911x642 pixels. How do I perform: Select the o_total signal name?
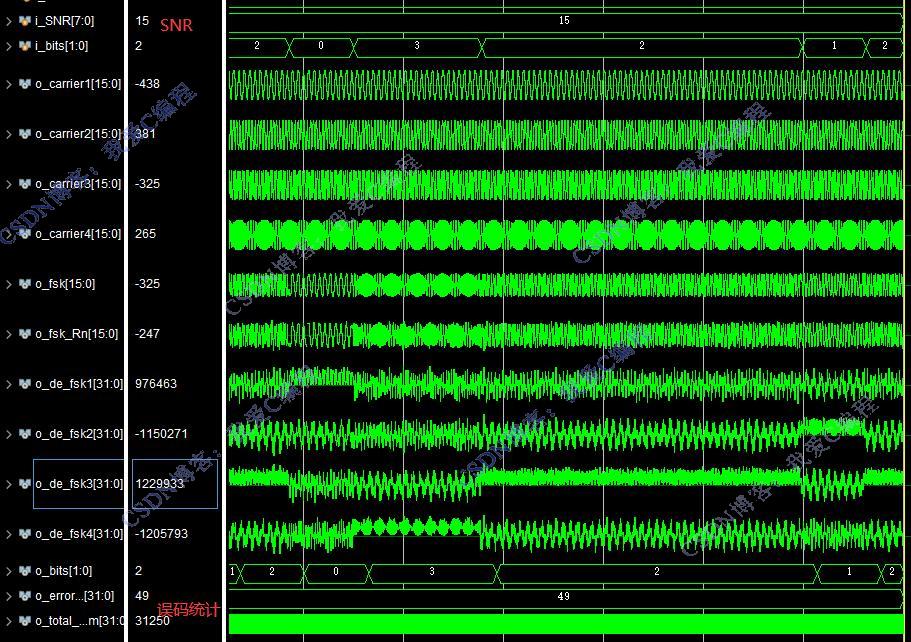[x=79, y=621]
